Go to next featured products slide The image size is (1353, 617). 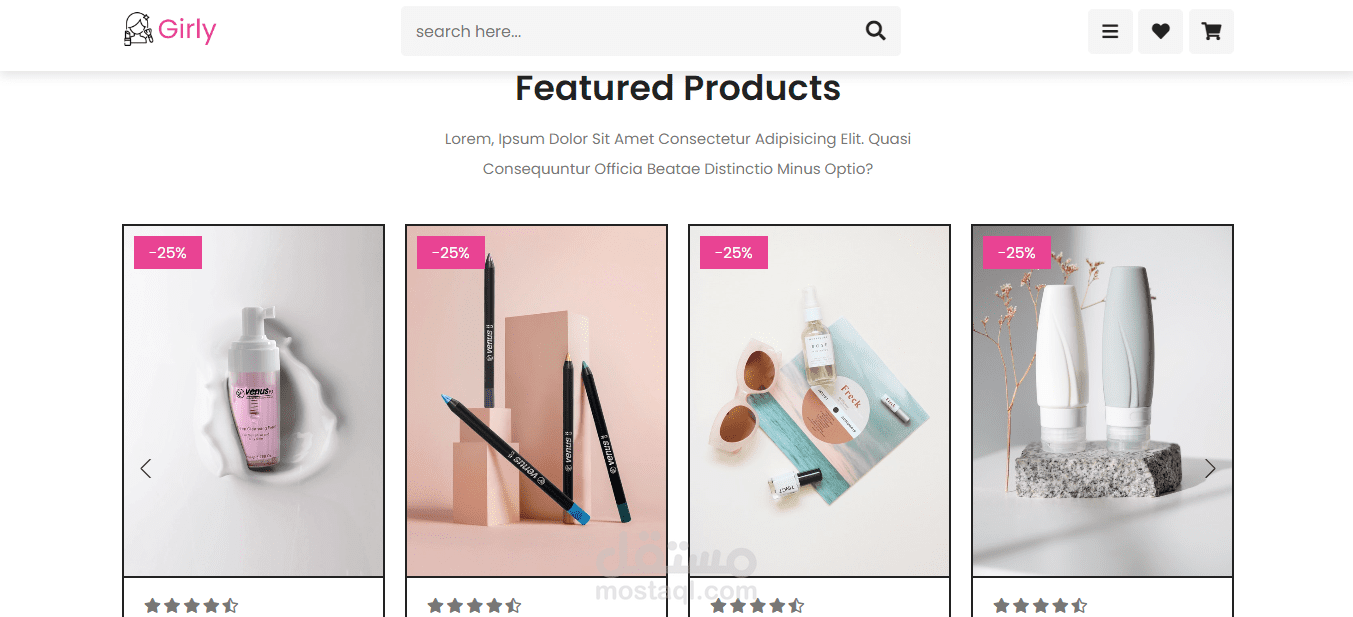click(1210, 468)
